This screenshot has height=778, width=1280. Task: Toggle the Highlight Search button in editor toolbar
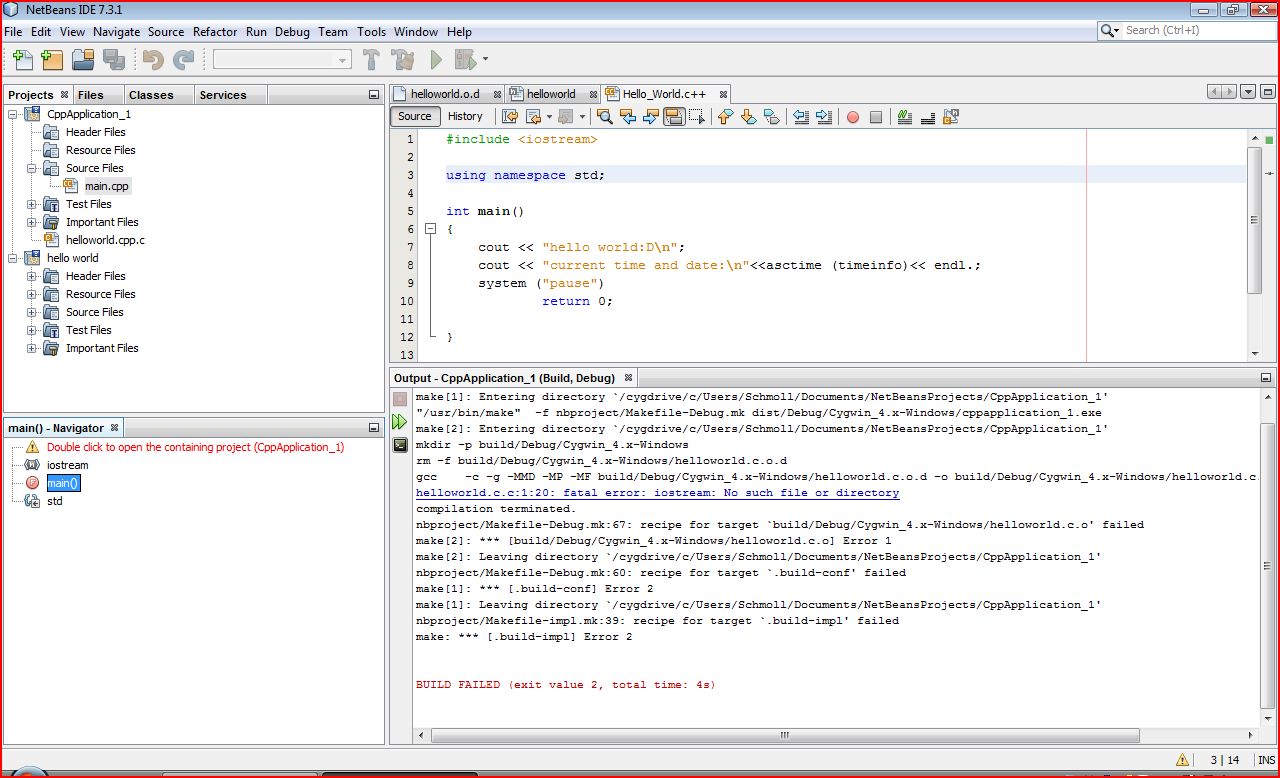coord(674,117)
